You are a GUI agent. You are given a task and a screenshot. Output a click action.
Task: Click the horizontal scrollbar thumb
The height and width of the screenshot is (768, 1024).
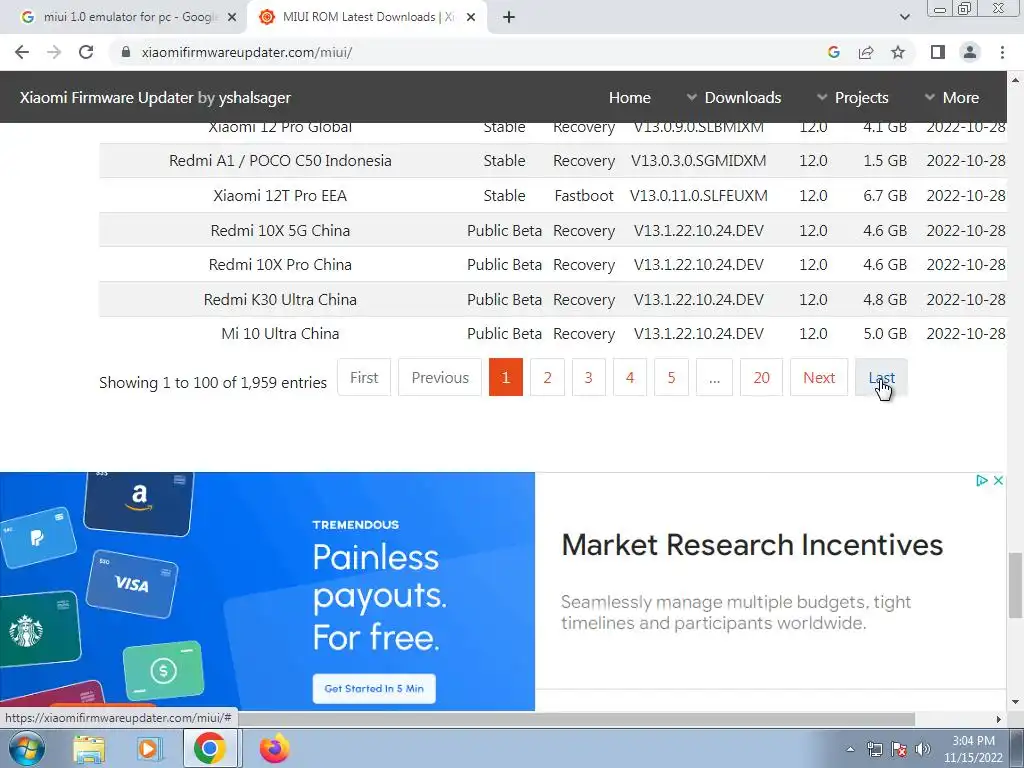click(457, 719)
